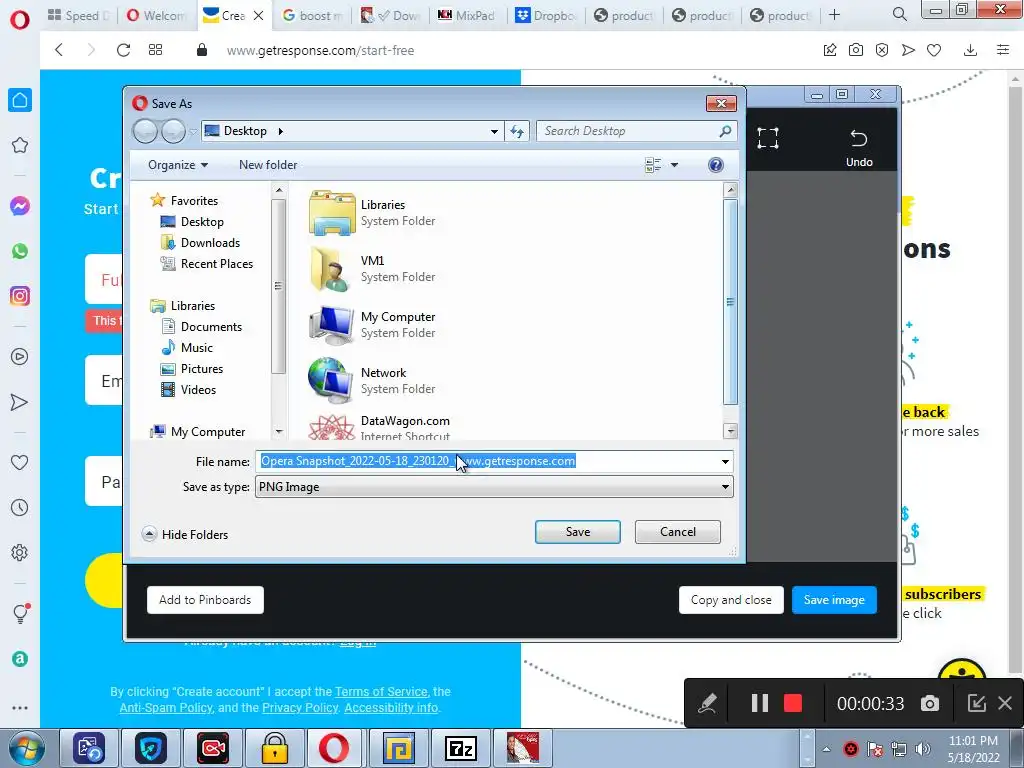The height and width of the screenshot is (768, 1024).
Task: Click Add to Pinboards button
Action: click(x=205, y=600)
